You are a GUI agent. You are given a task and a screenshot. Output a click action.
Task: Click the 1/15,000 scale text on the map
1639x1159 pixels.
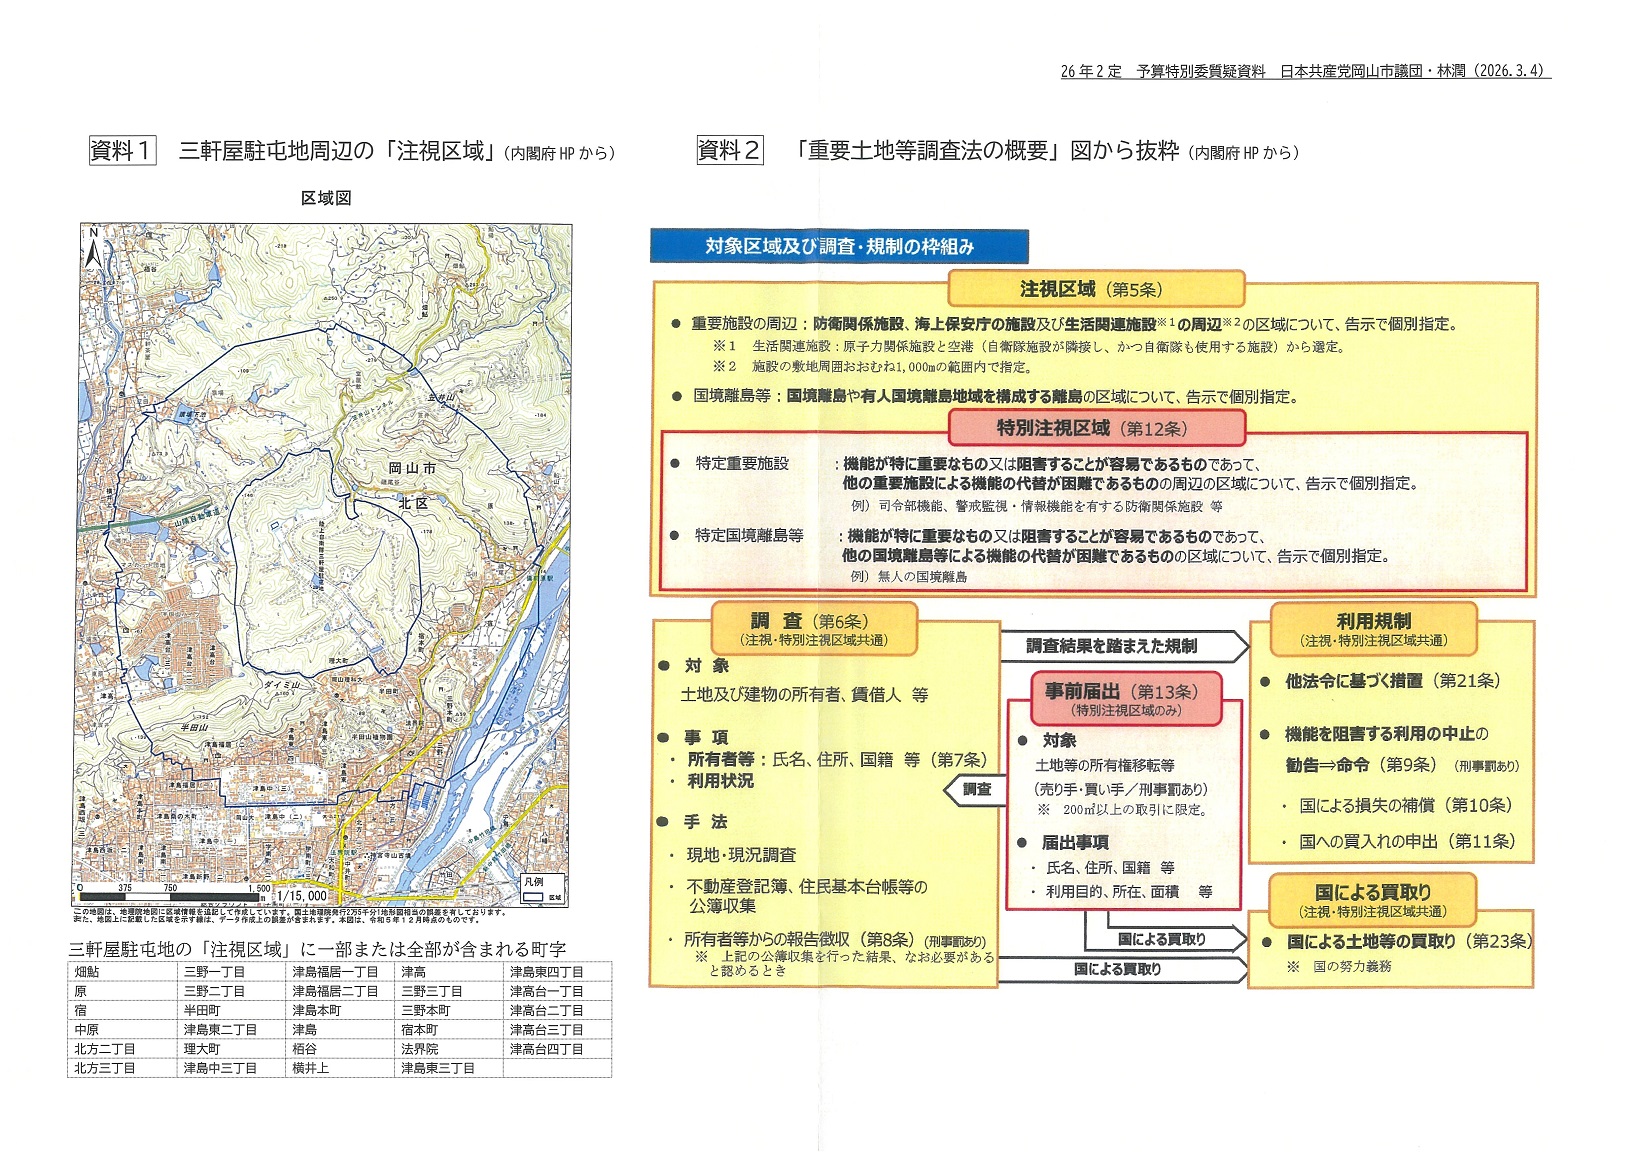pyautogui.click(x=302, y=896)
